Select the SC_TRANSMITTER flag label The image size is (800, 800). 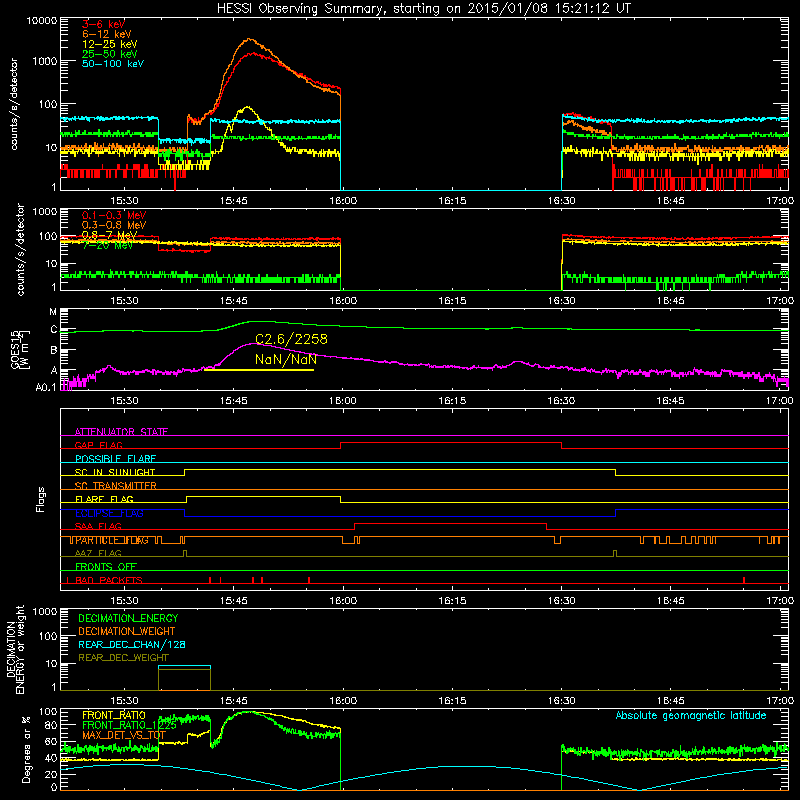click(x=116, y=485)
